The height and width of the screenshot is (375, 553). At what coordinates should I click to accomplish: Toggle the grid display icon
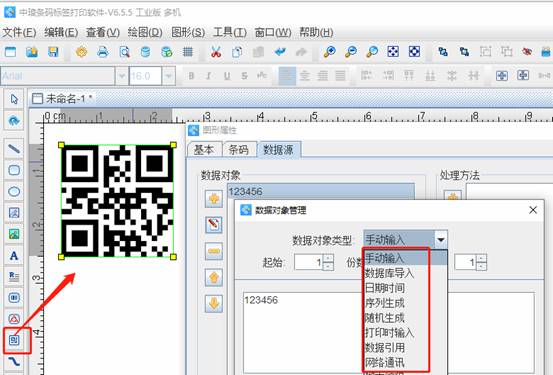click(188, 52)
